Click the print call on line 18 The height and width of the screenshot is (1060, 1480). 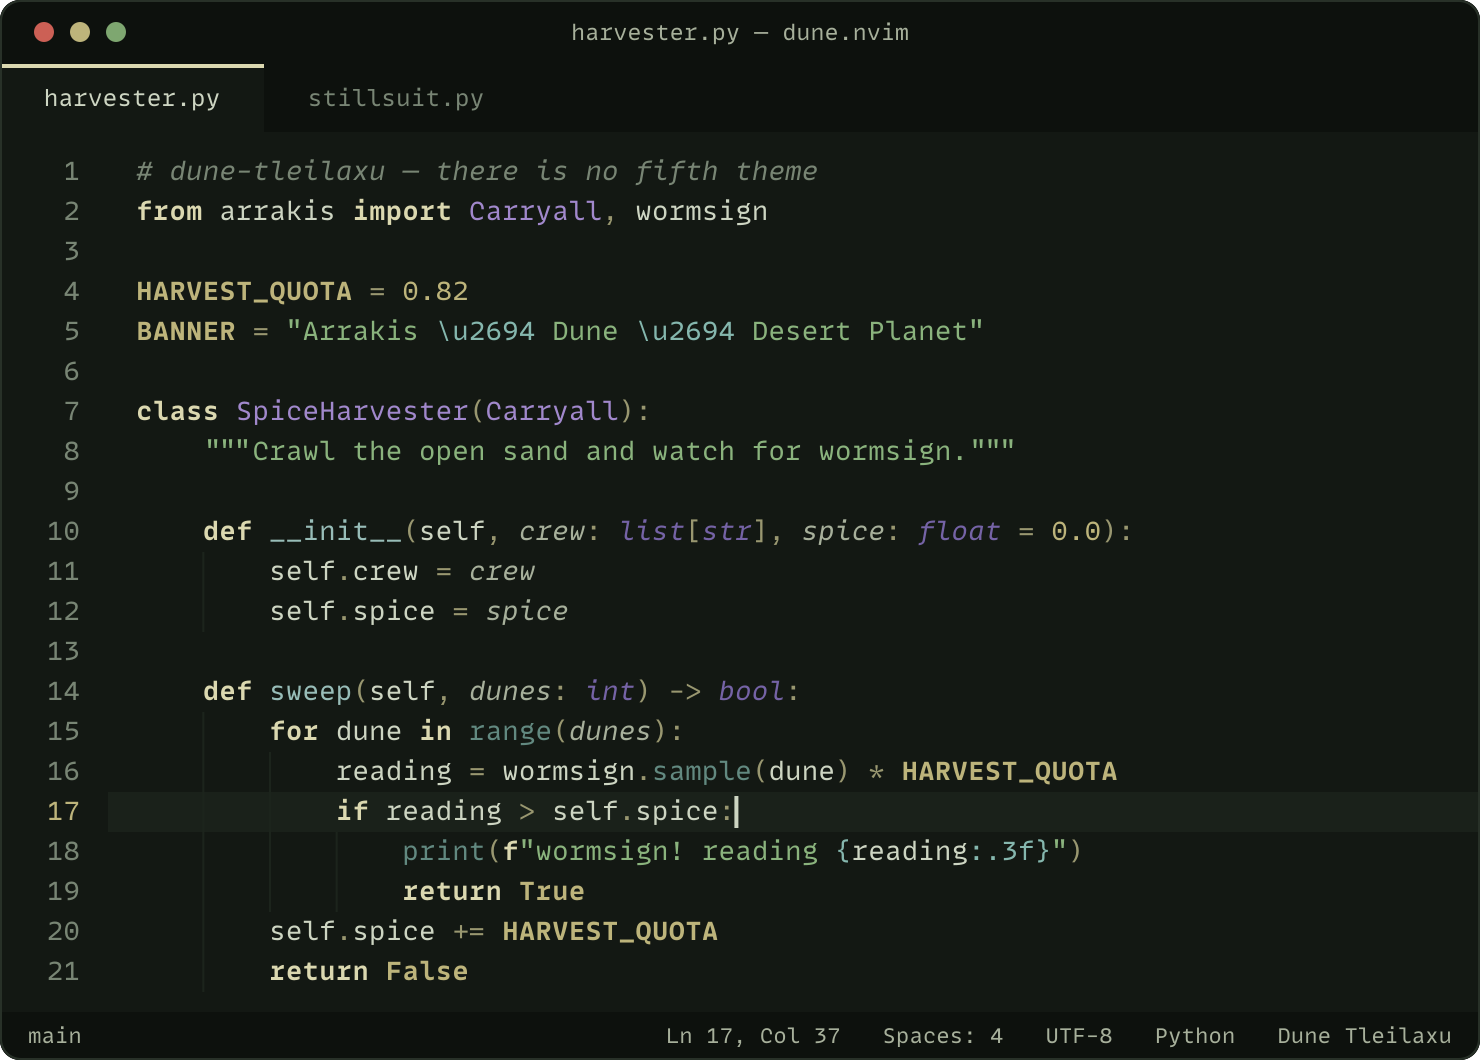(444, 851)
